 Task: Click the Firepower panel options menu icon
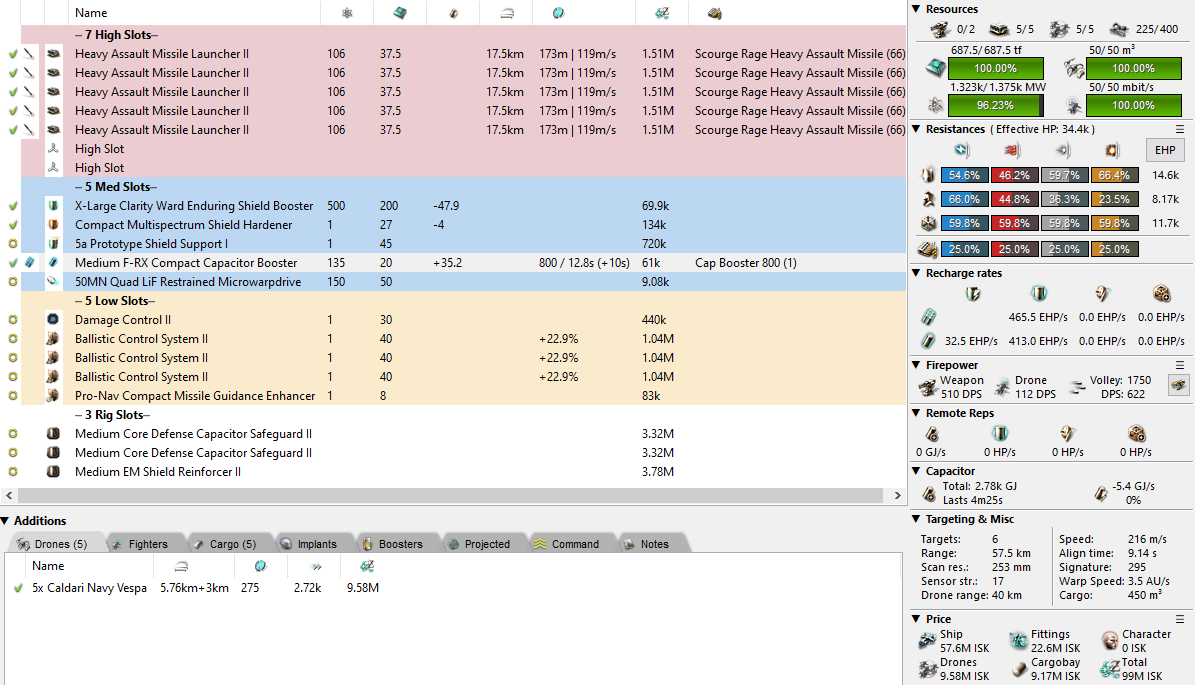pos(1180,365)
